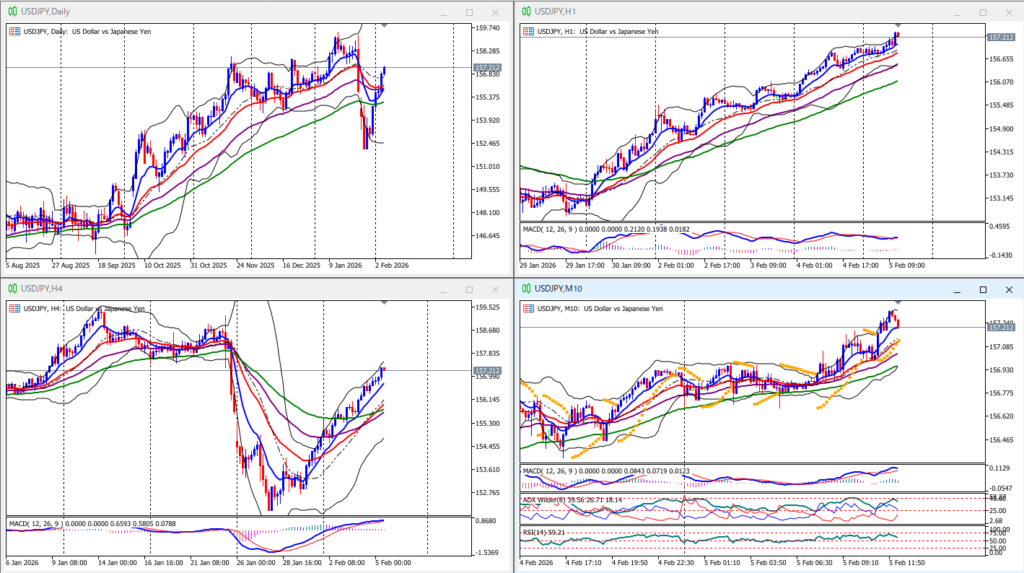Viewport: 1024px width, 573px height.
Task: Click the candlestick icon in USDJPY,H4 title bar
Action: [x=12, y=289]
